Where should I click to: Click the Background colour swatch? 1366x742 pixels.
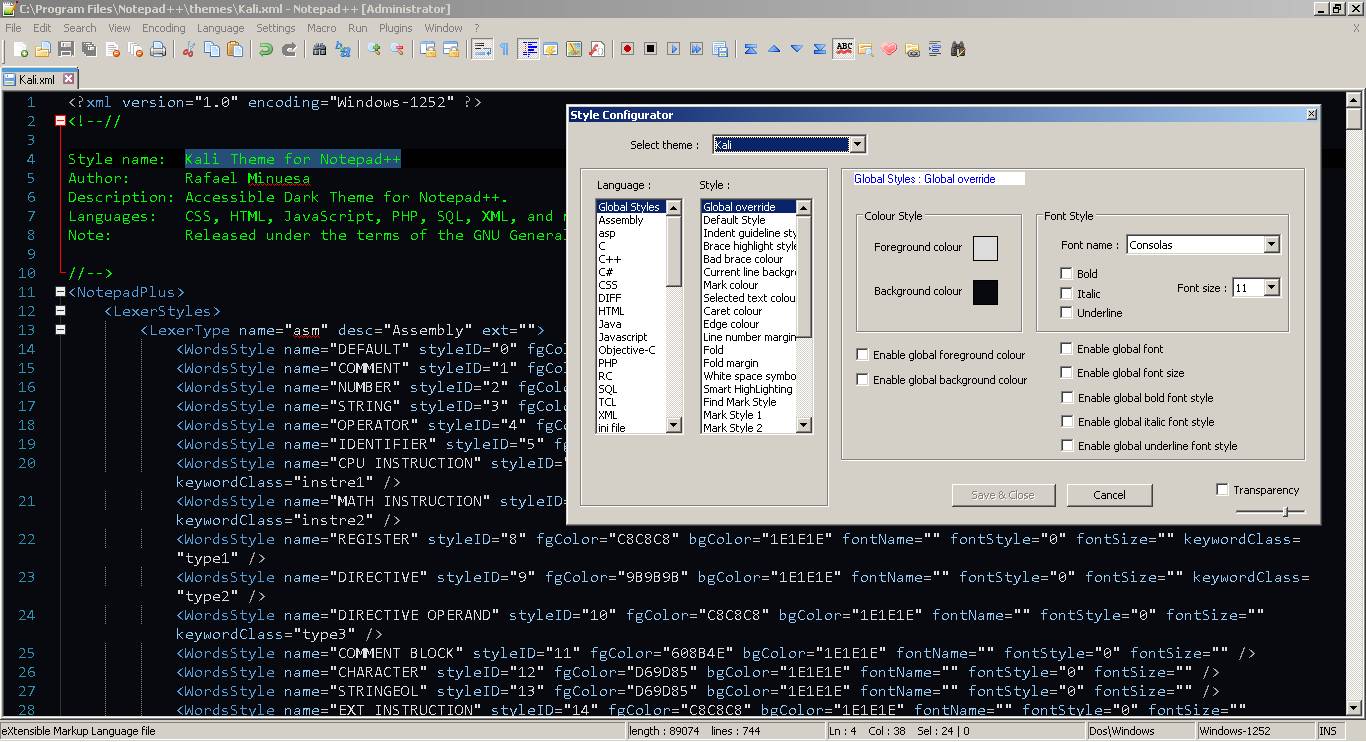point(985,292)
